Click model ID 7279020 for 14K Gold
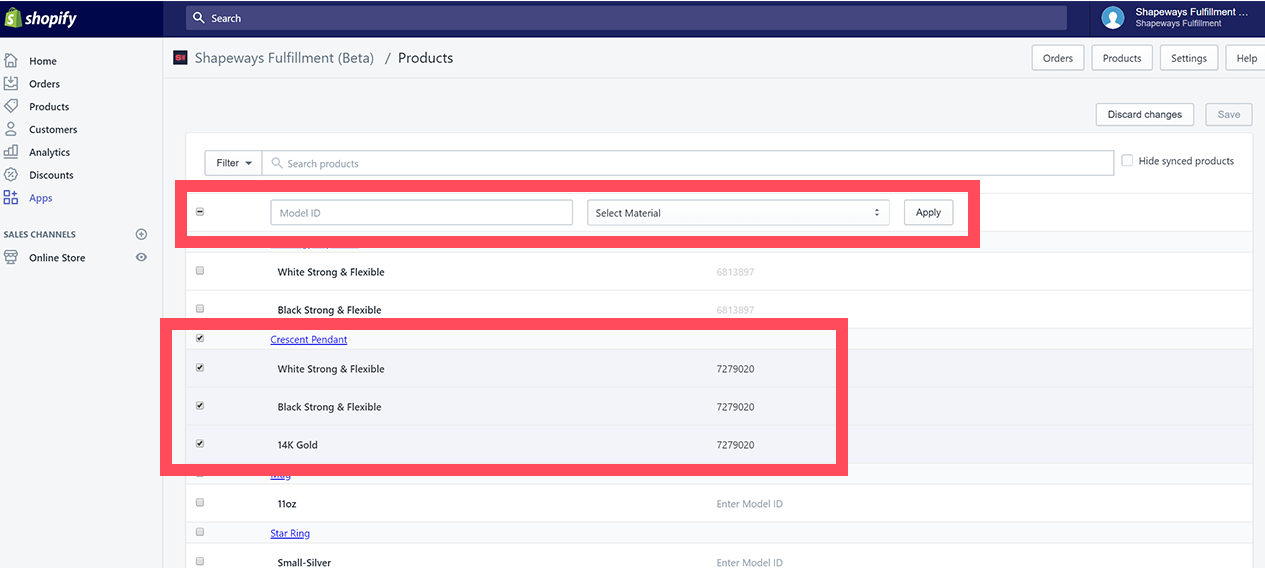 click(735, 445)
